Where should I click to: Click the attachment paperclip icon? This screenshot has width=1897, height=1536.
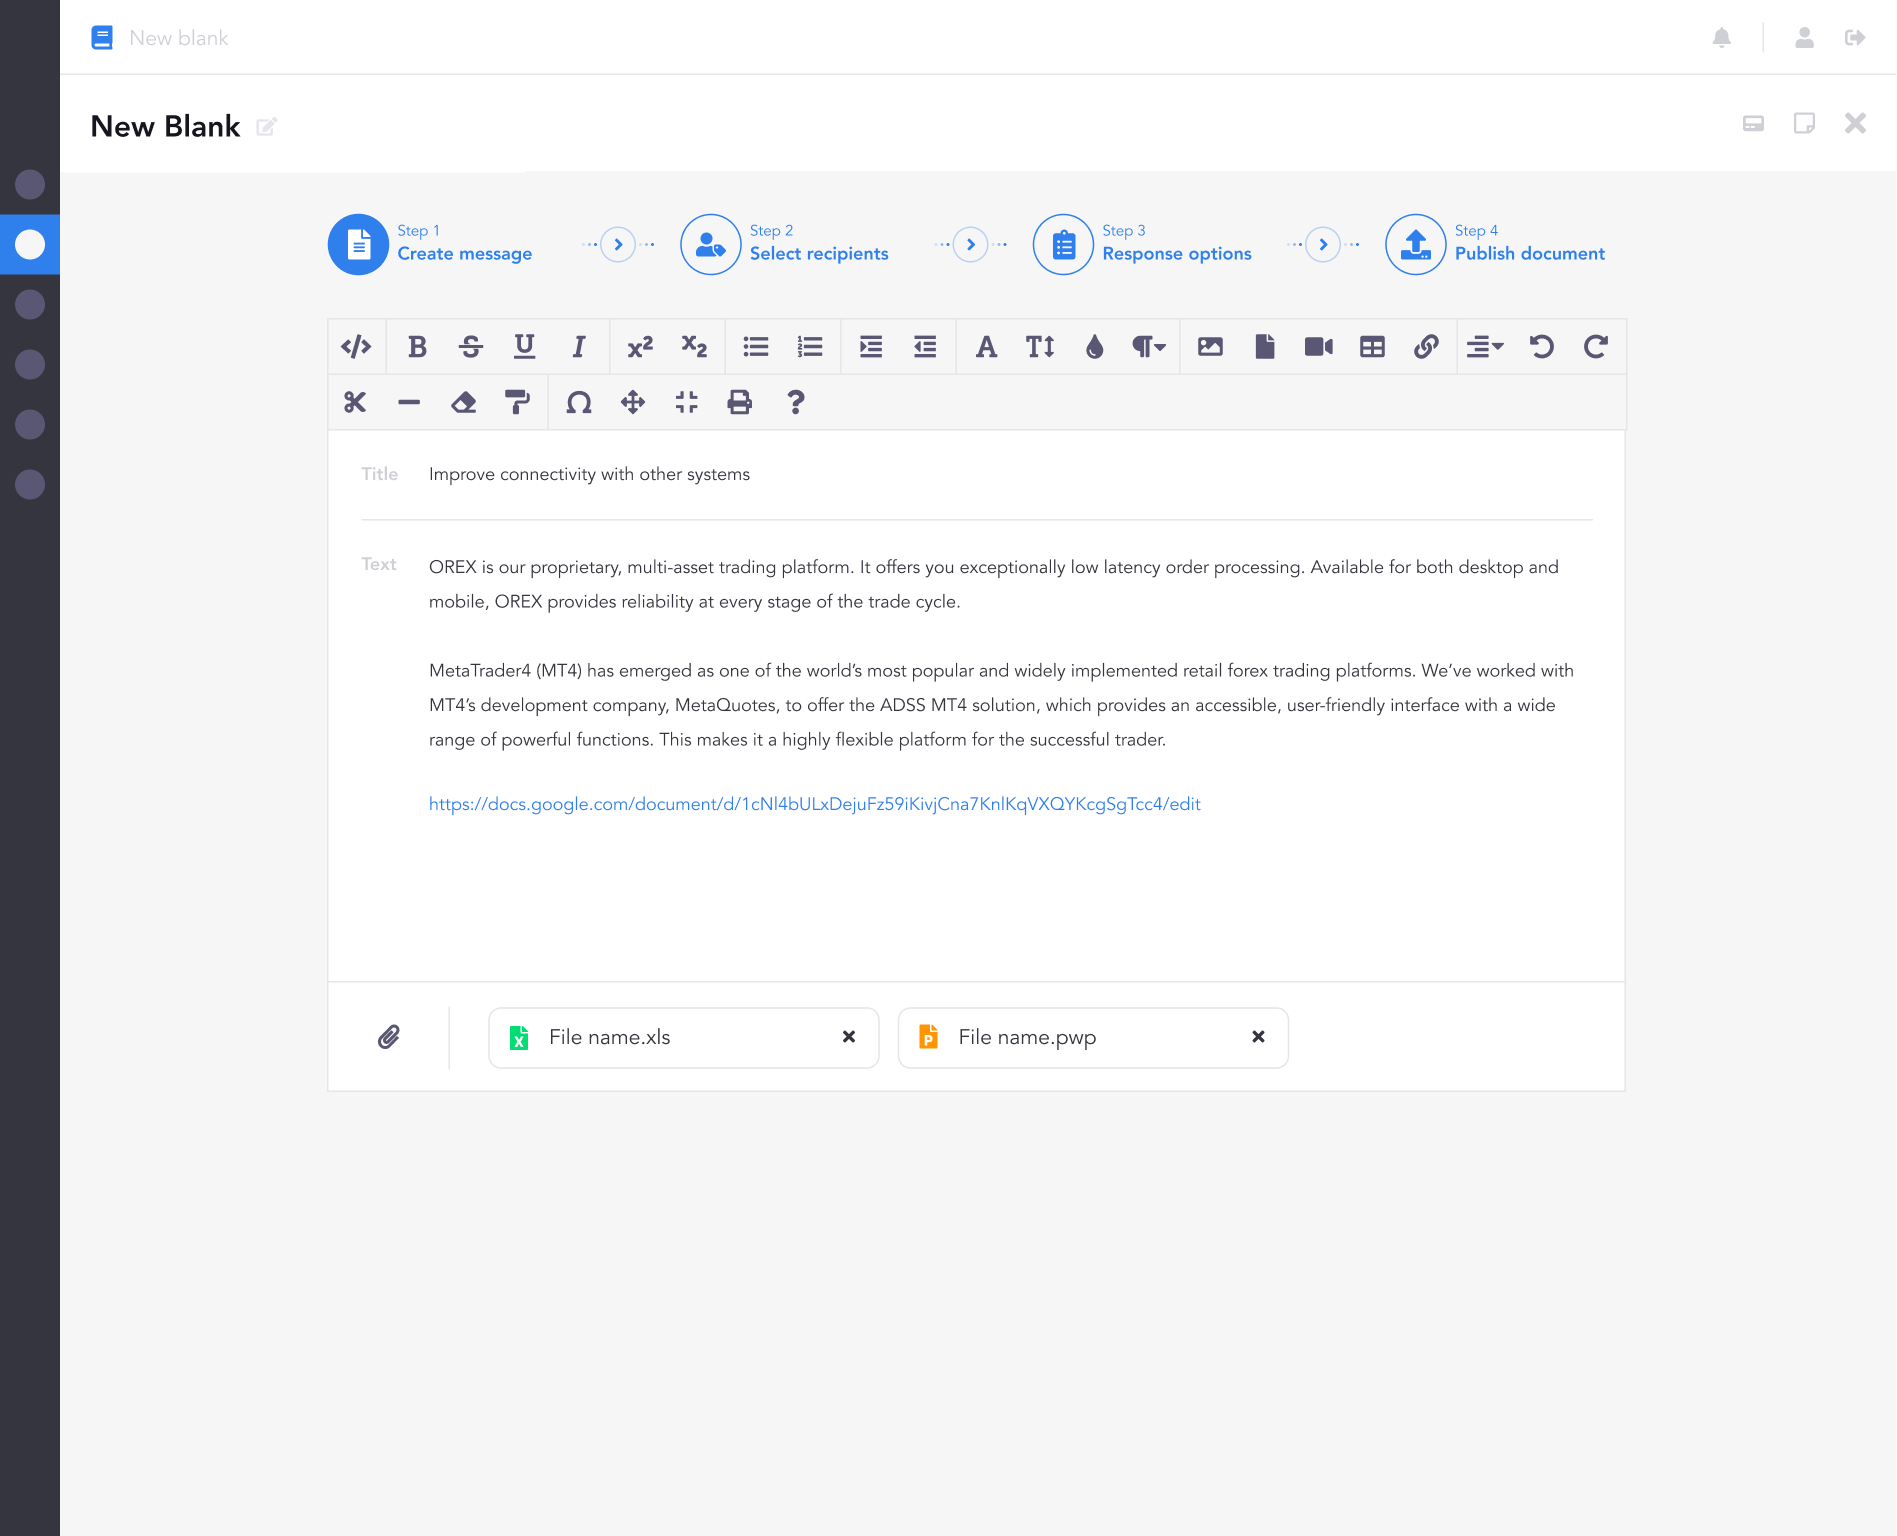pyautogui.click(x=389, y=1037)
